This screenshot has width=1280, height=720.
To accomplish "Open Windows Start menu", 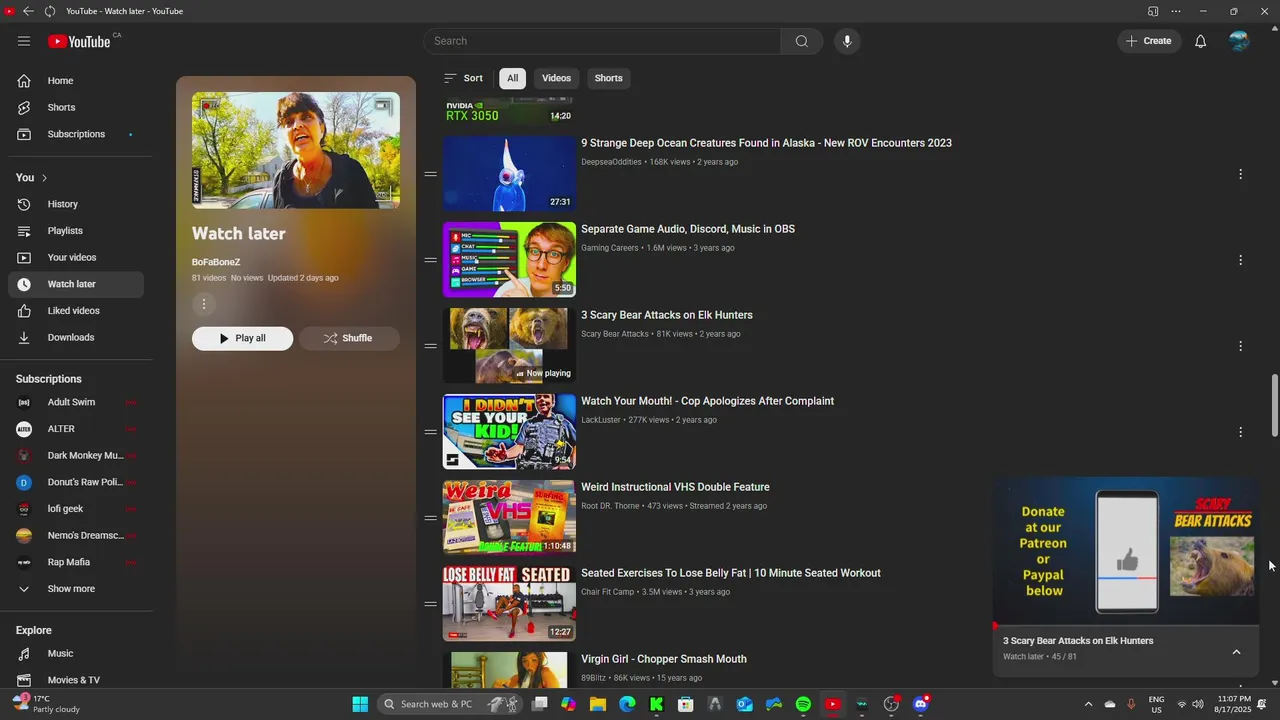I will point(360,704).
